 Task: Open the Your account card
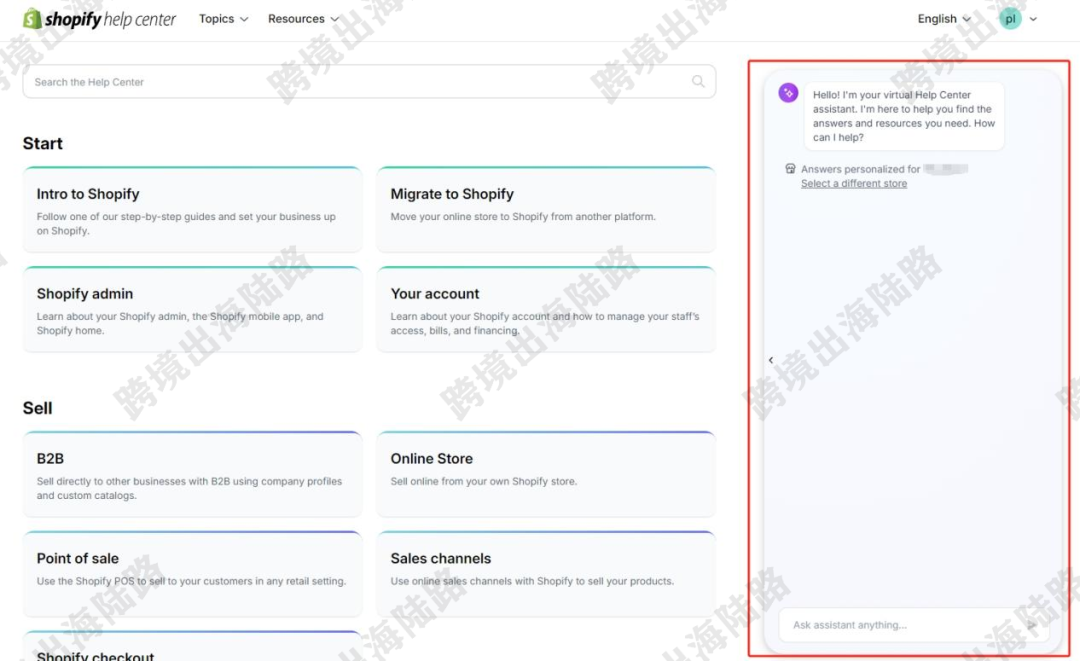(x=546, y=310)
